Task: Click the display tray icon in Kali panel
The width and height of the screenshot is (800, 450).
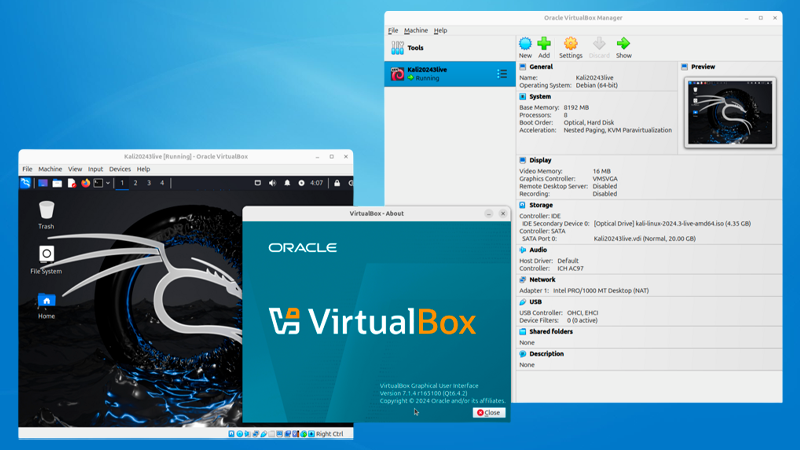Action: [258, 183]
